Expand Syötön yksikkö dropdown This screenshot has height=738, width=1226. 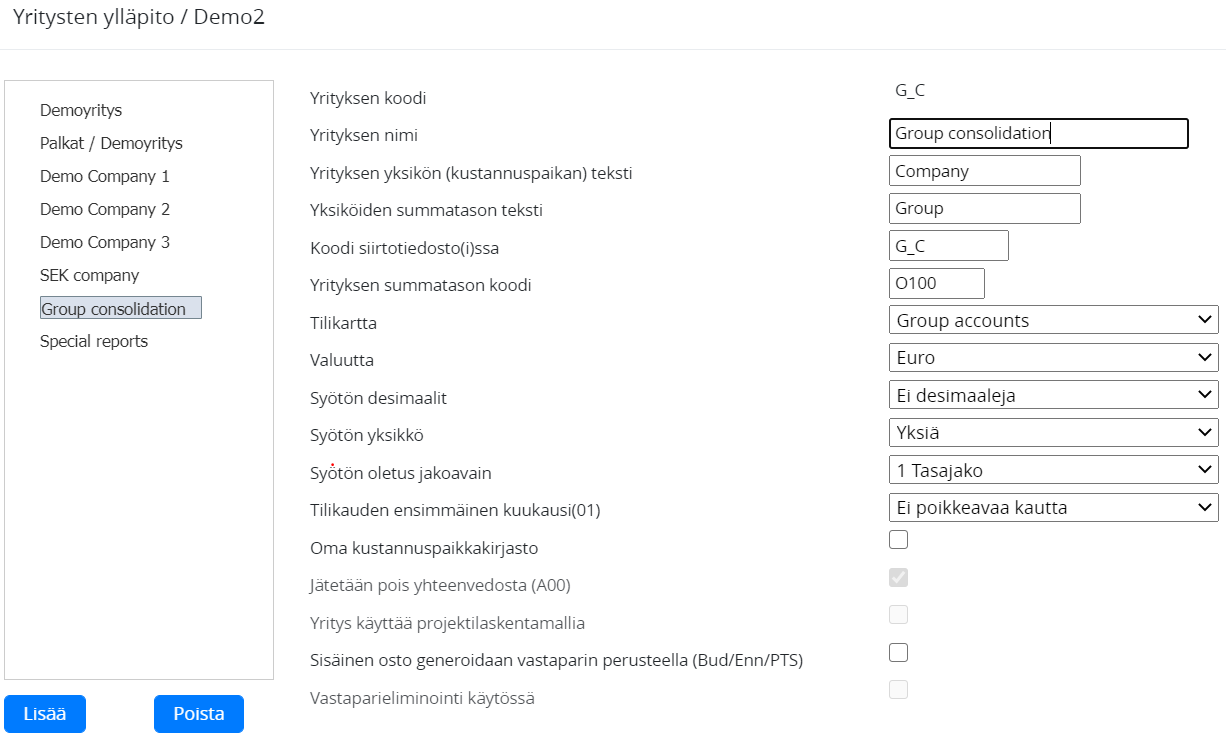pos(1053,433)
